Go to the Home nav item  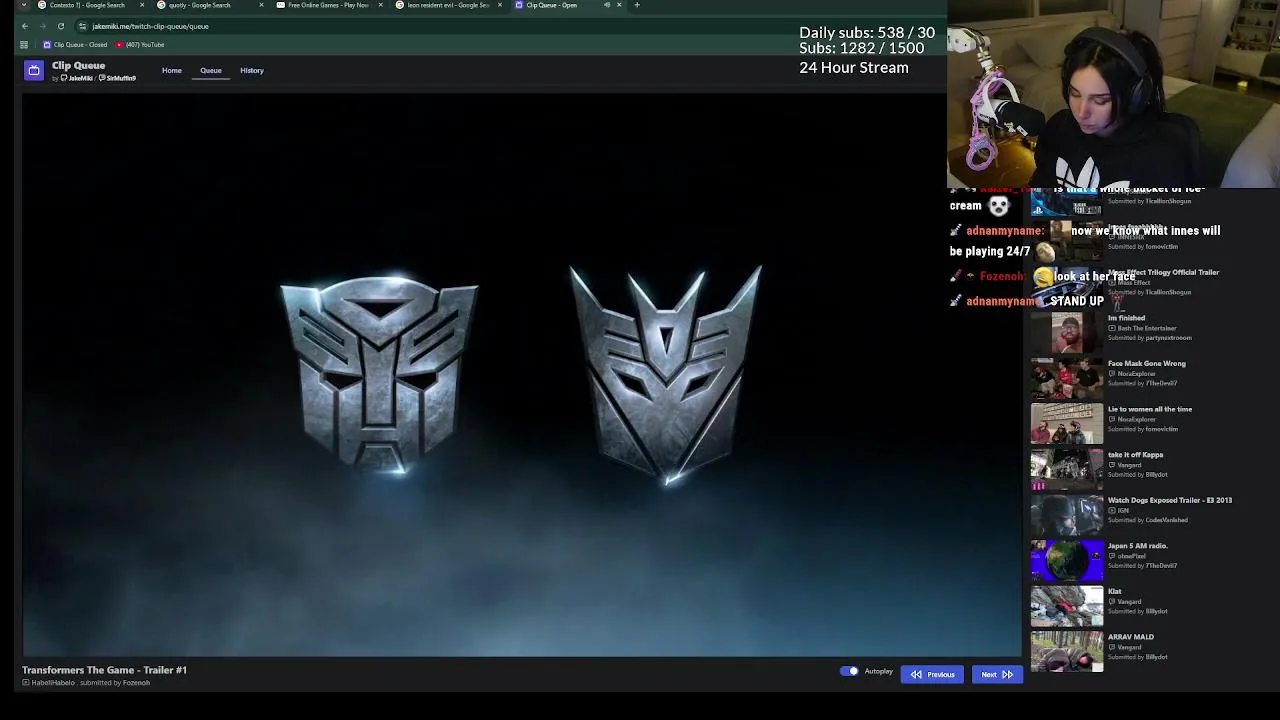pos(172,71)
